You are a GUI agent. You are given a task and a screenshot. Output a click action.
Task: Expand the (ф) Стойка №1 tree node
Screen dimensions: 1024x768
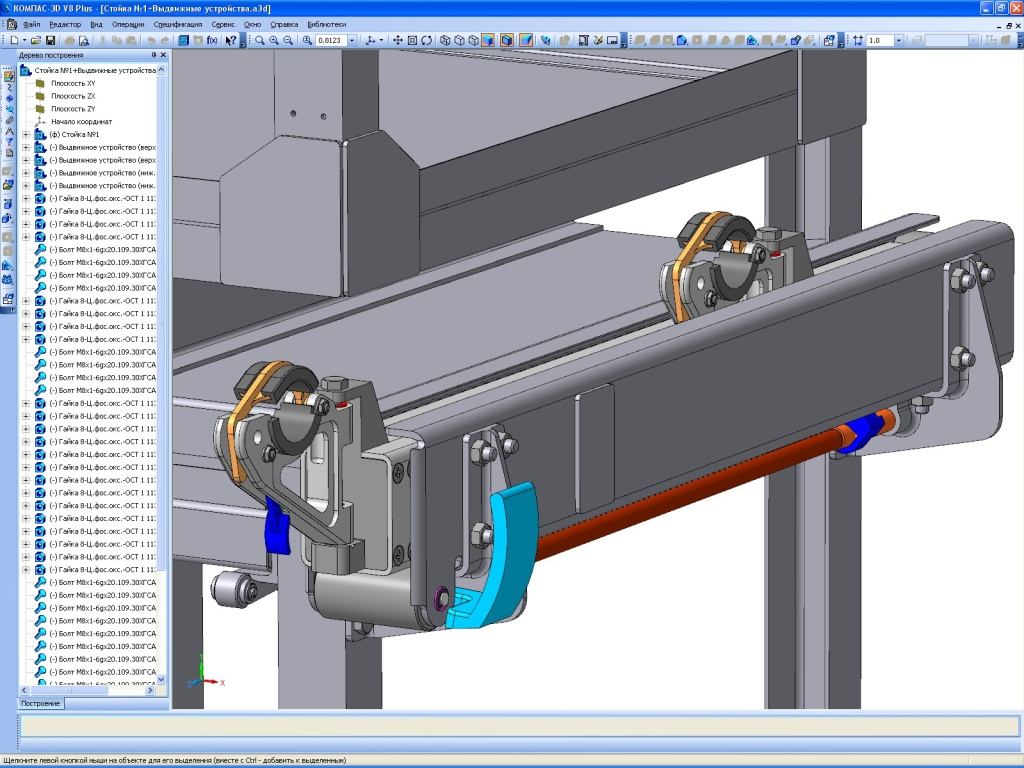pos(26,134)
